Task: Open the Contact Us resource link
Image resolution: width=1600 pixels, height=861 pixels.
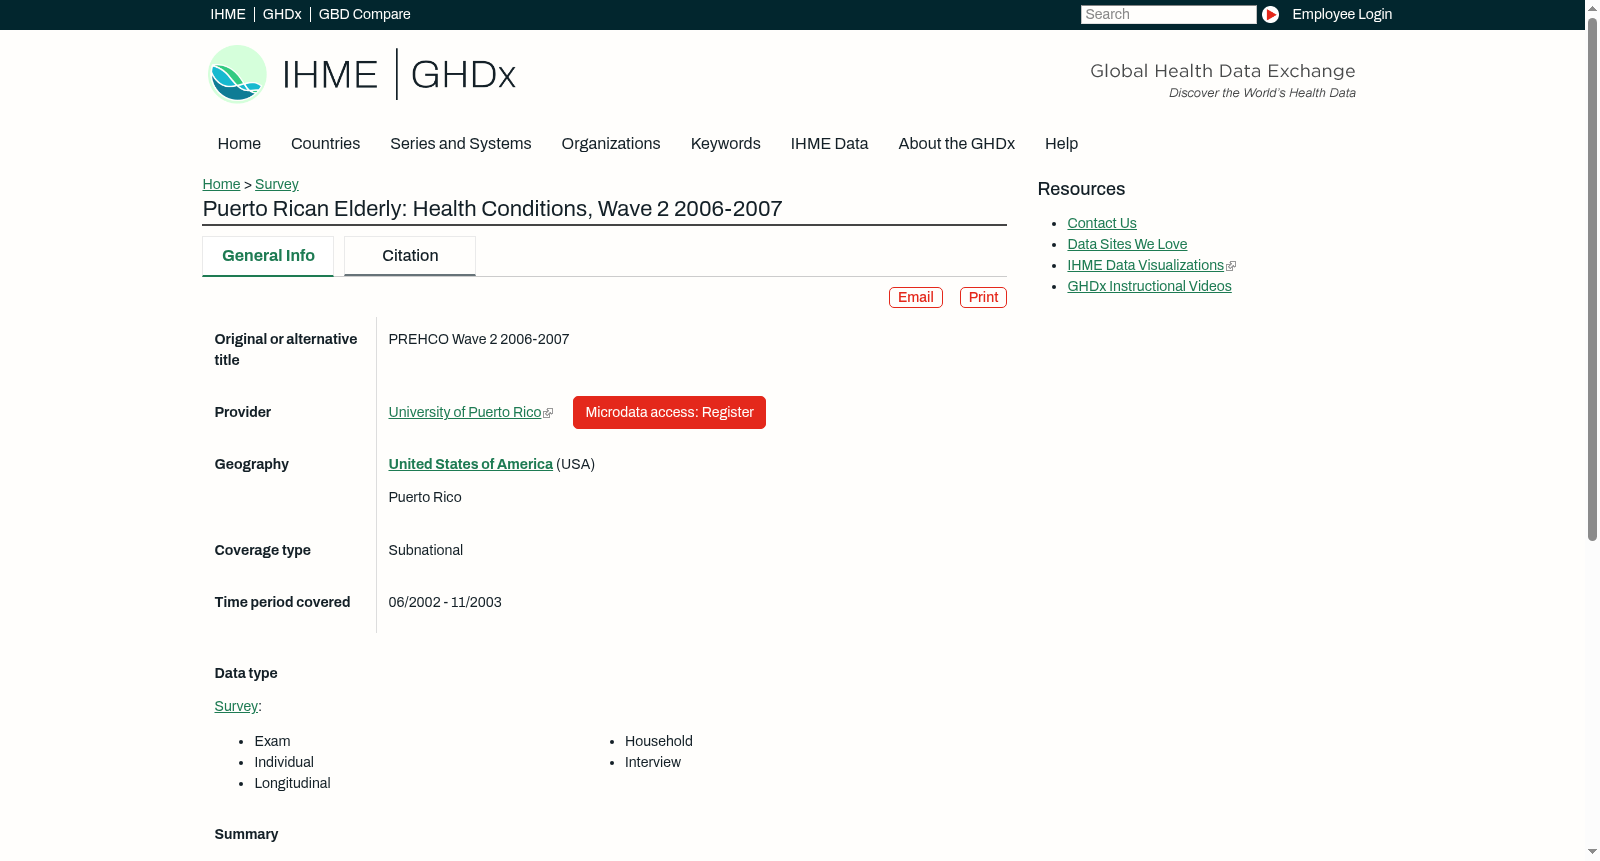Action: [1102, 223]
